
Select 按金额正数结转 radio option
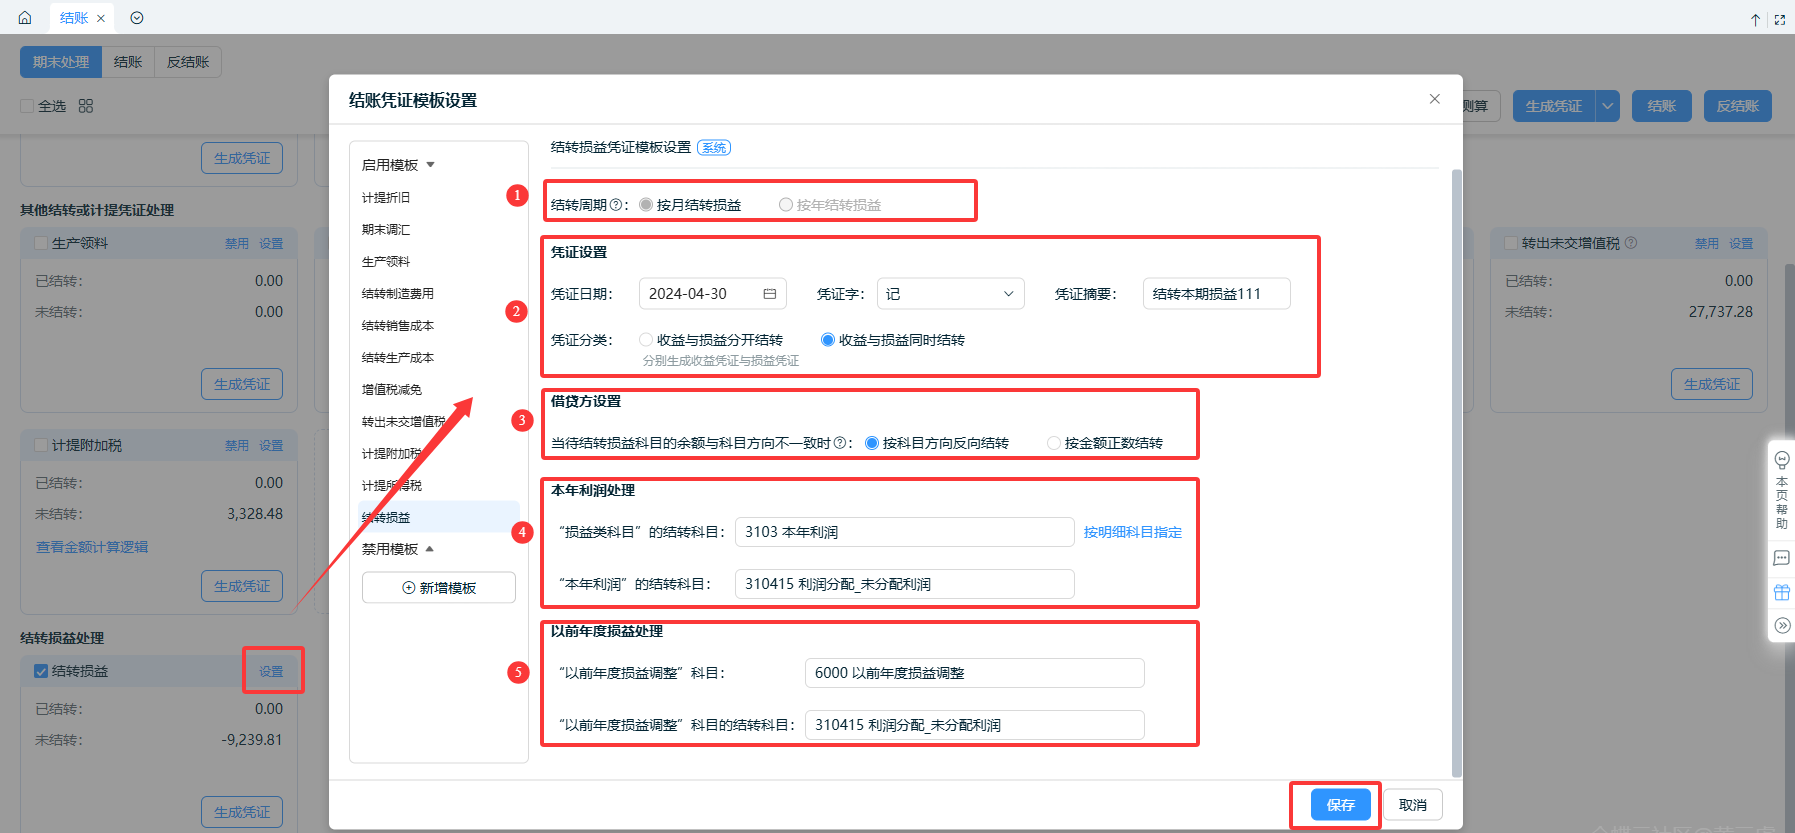coord(1054,443)
